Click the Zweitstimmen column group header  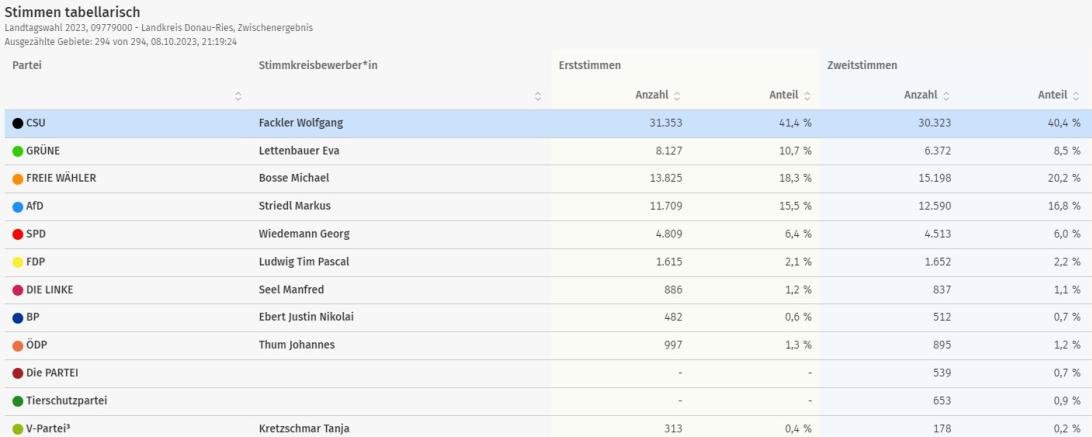click(862, 66)
